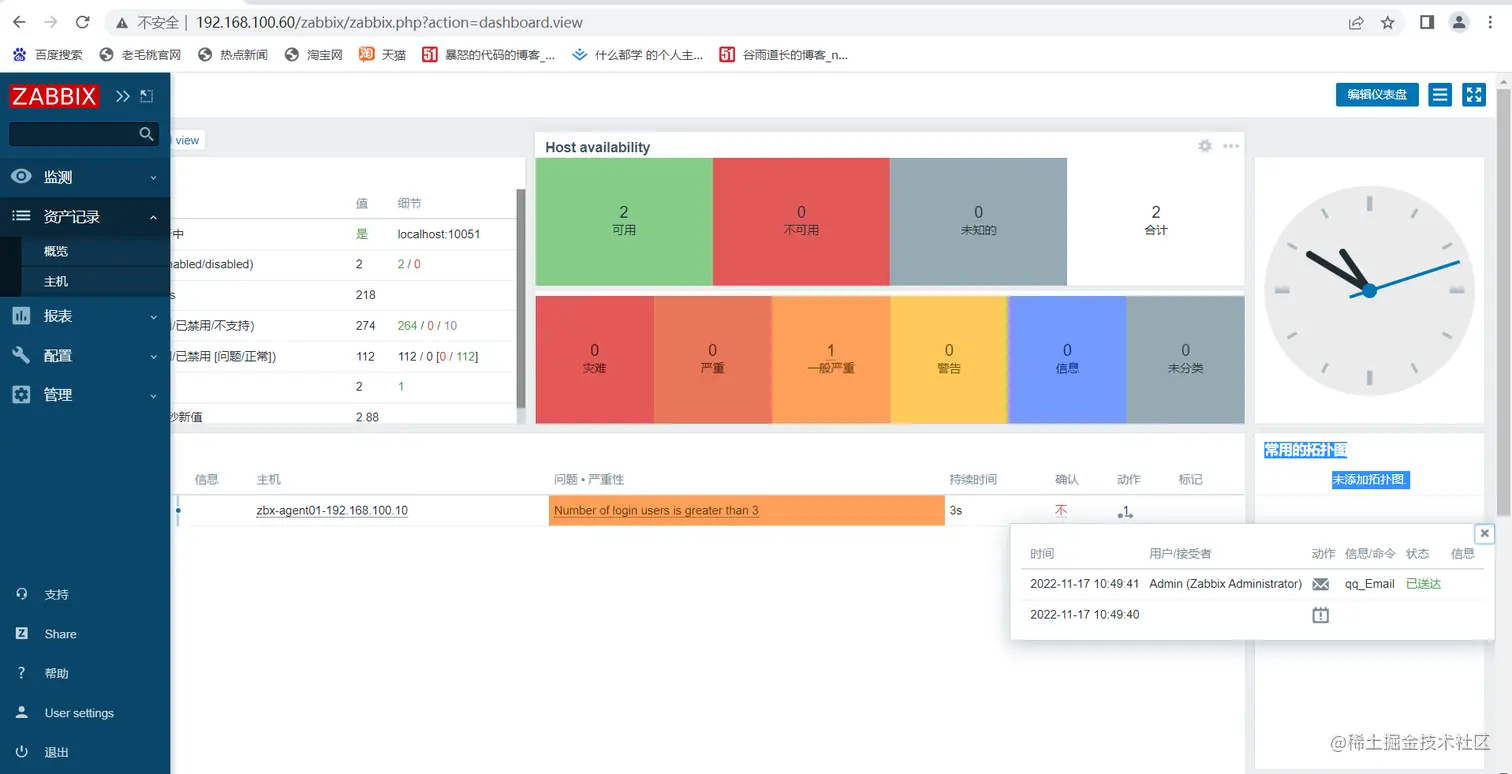This screenshot has height=774, width=1512.
Task: Open the dashboard actions hamburger menu
Action: (1440, 94)
